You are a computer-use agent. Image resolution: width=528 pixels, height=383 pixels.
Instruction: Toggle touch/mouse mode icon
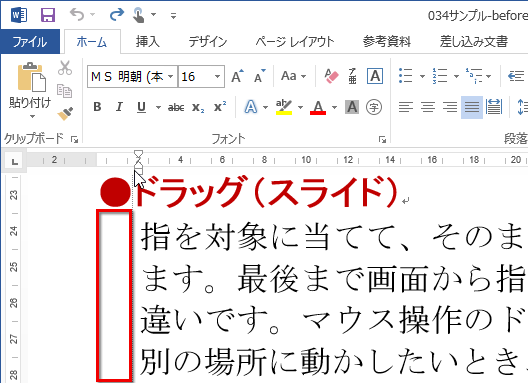point(138,15)
